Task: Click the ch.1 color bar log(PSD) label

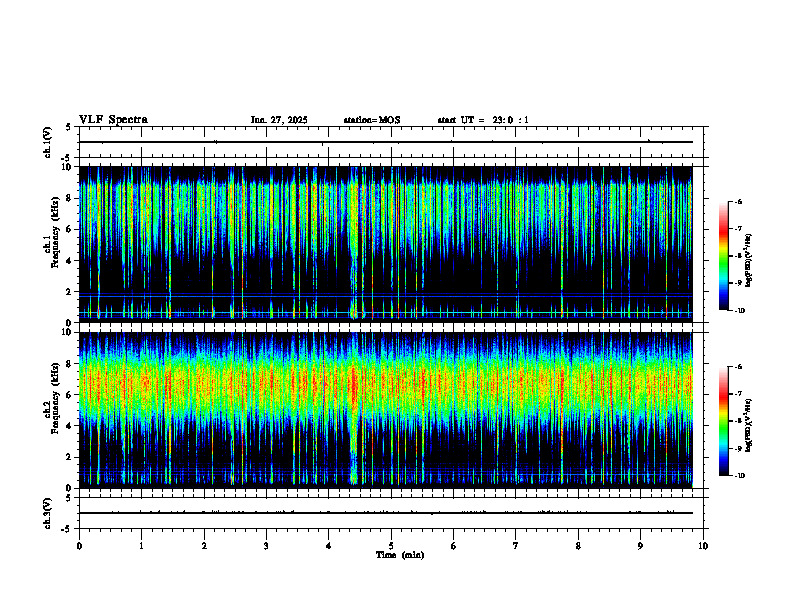Action: coord(748,260)
